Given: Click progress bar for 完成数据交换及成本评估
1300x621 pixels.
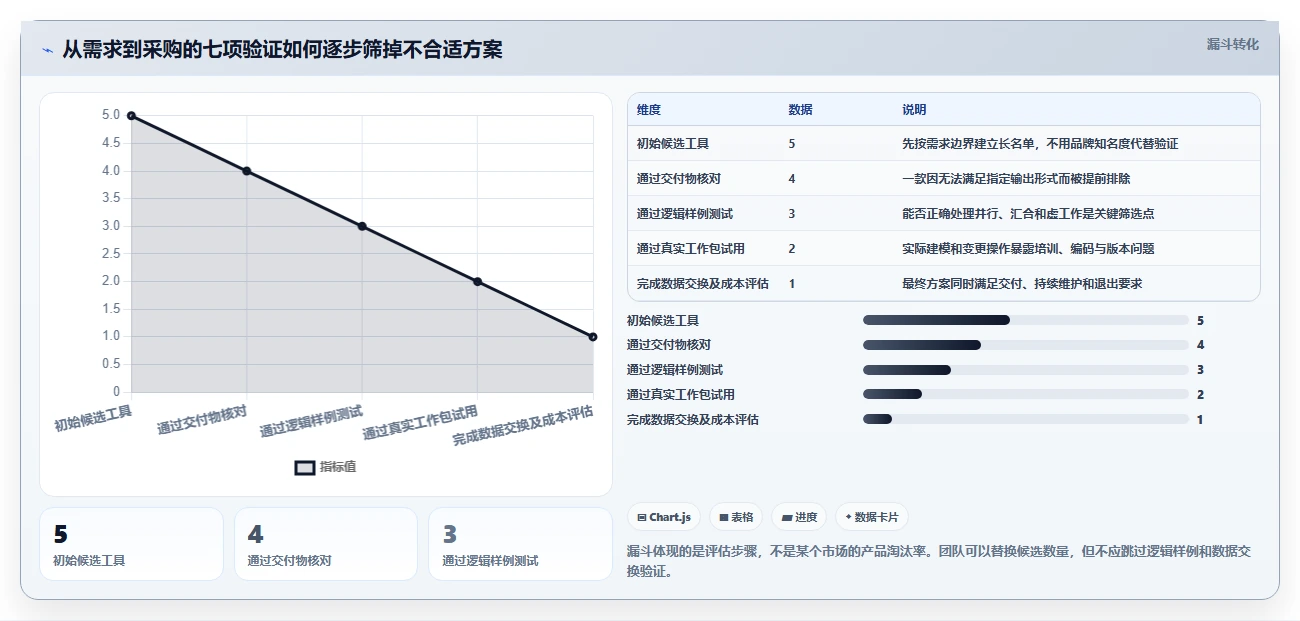Looking at the screenshot, I should pyautogui.click(x=1025, y=420).
